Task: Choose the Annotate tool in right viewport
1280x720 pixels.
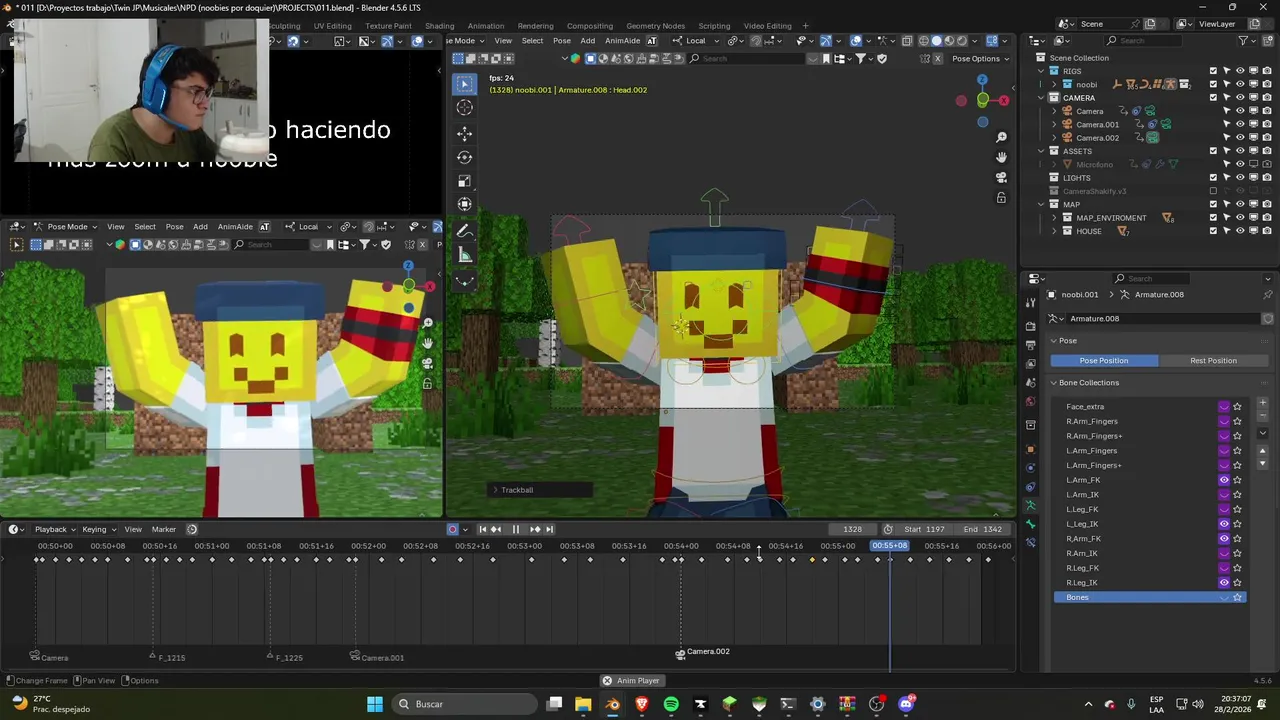Action: (465, 231)
